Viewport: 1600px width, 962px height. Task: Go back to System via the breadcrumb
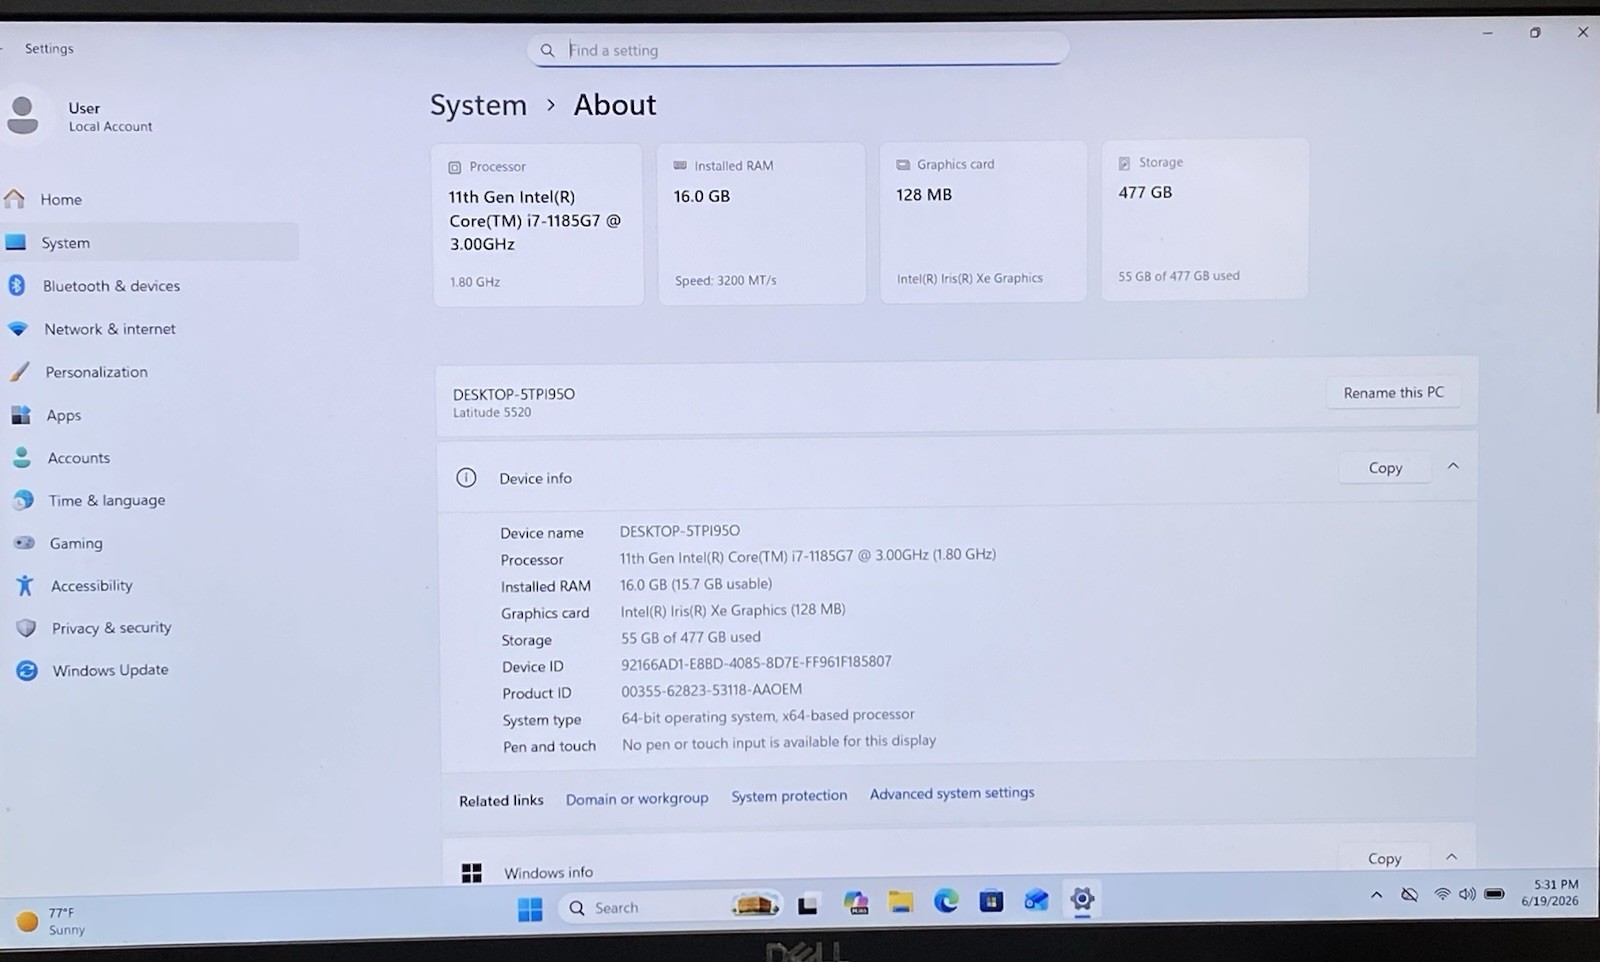[478, 105]
